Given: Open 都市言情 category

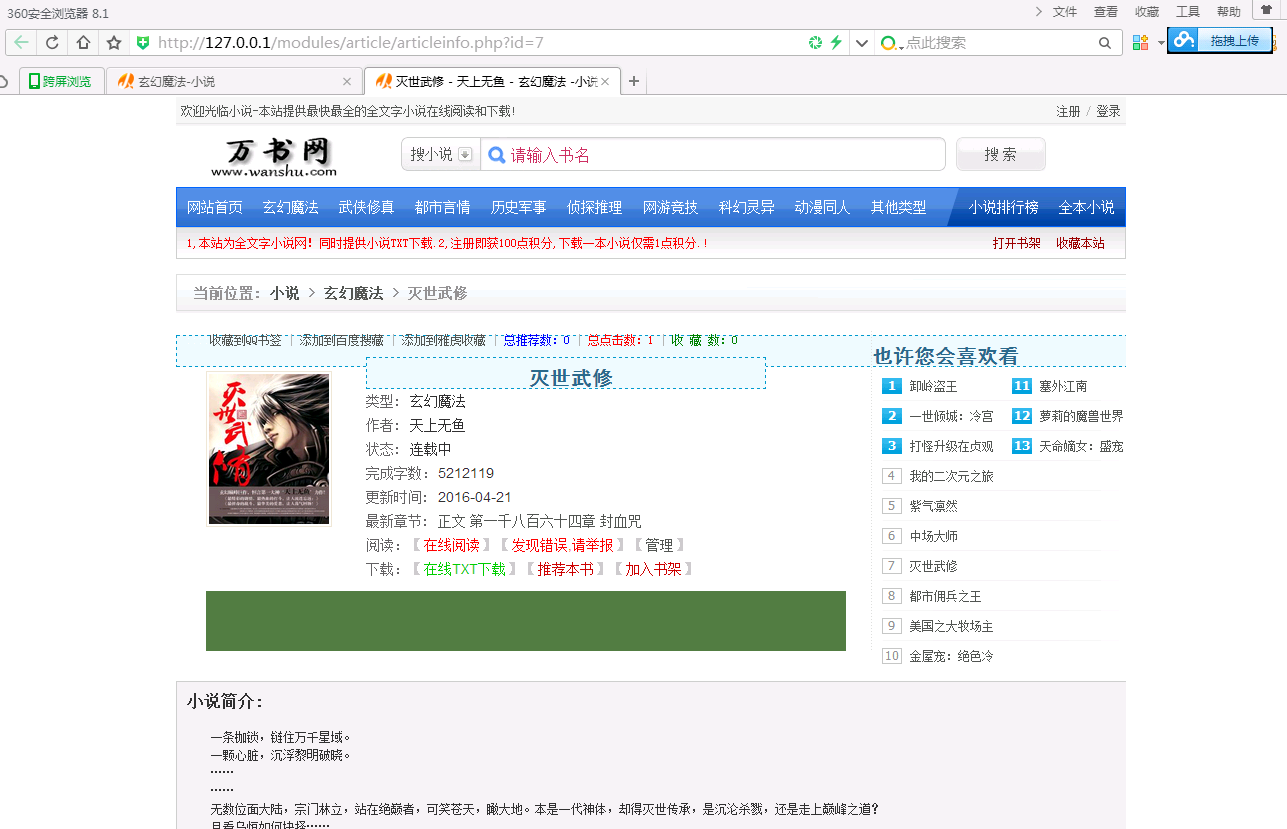Looking at the screenshot, I should (x=443, y=207).
